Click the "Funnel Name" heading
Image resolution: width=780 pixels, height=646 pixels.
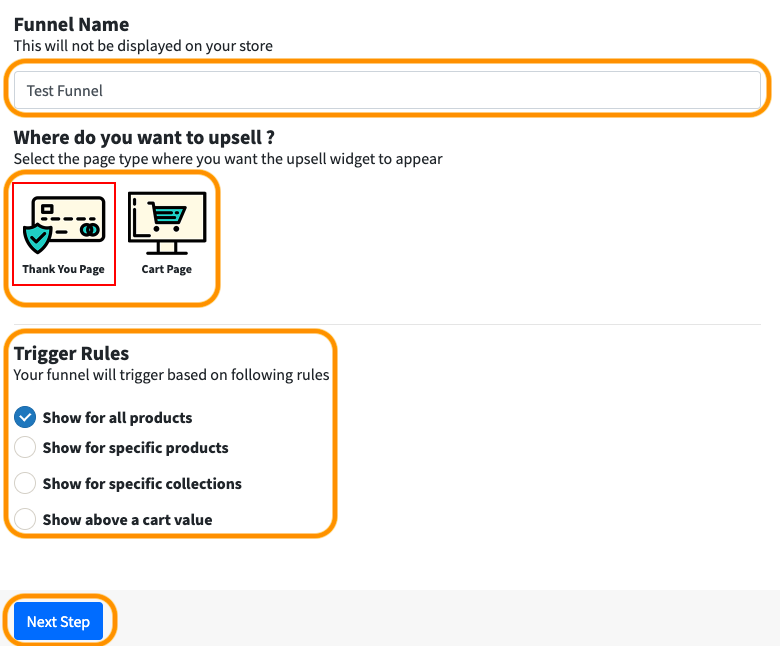(71, 24)
